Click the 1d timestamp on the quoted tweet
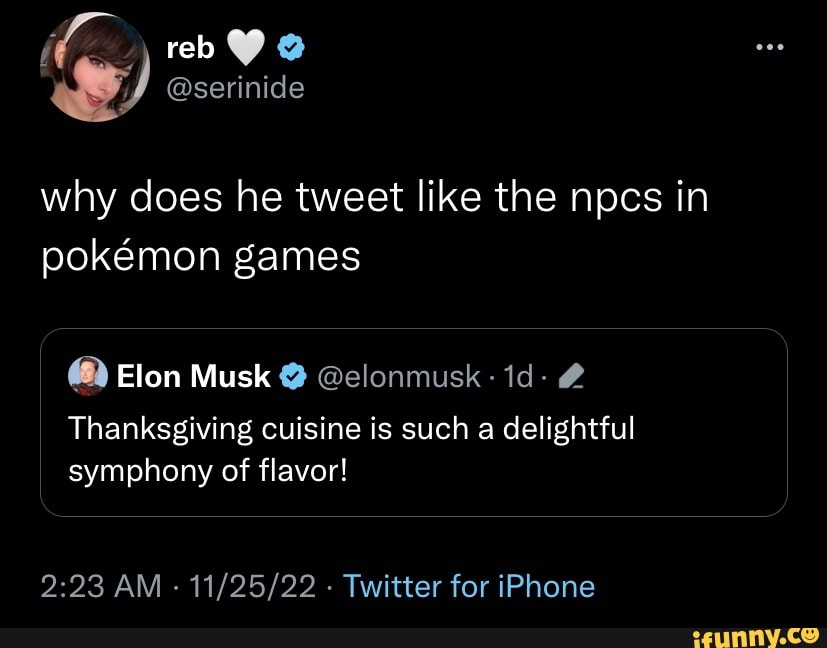 (522, 377)
